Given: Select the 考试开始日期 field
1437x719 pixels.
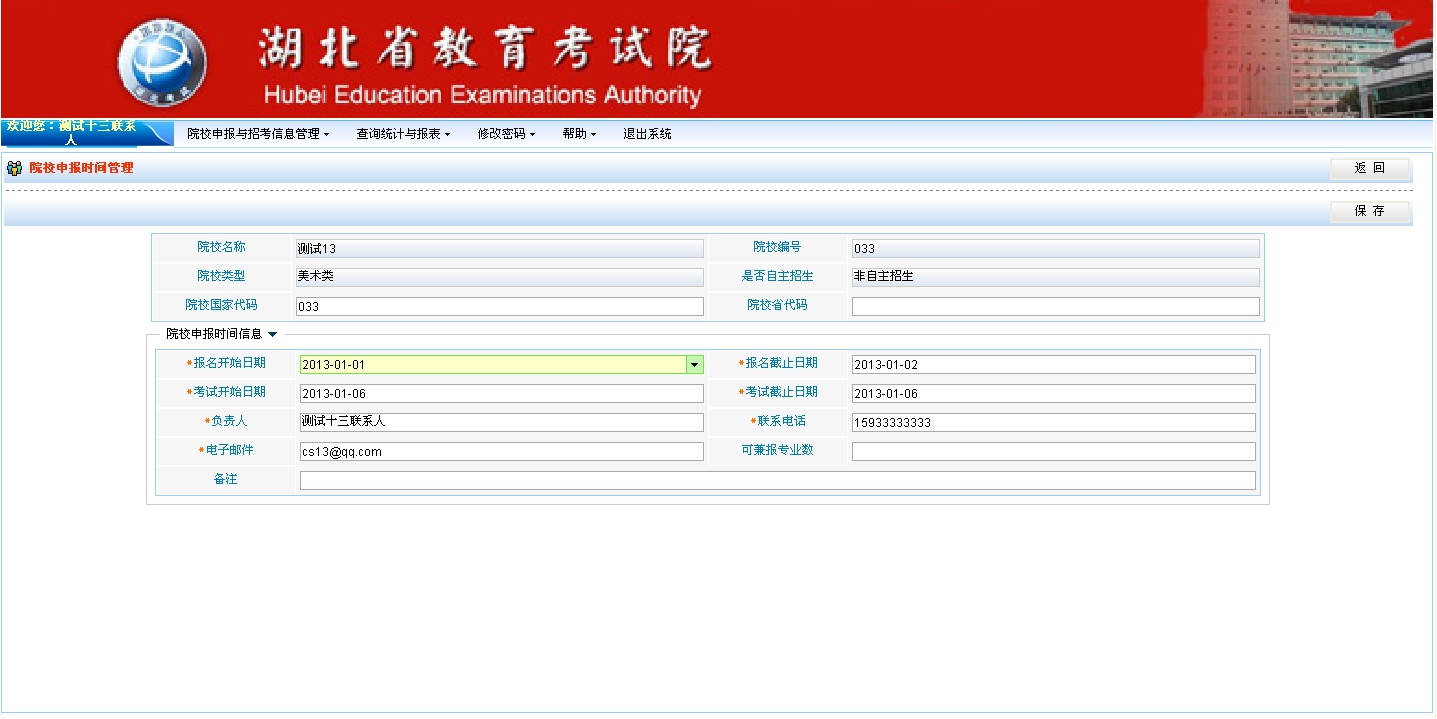Looking at the screenshot, I should pyautogui.click(x=501, y=394).
